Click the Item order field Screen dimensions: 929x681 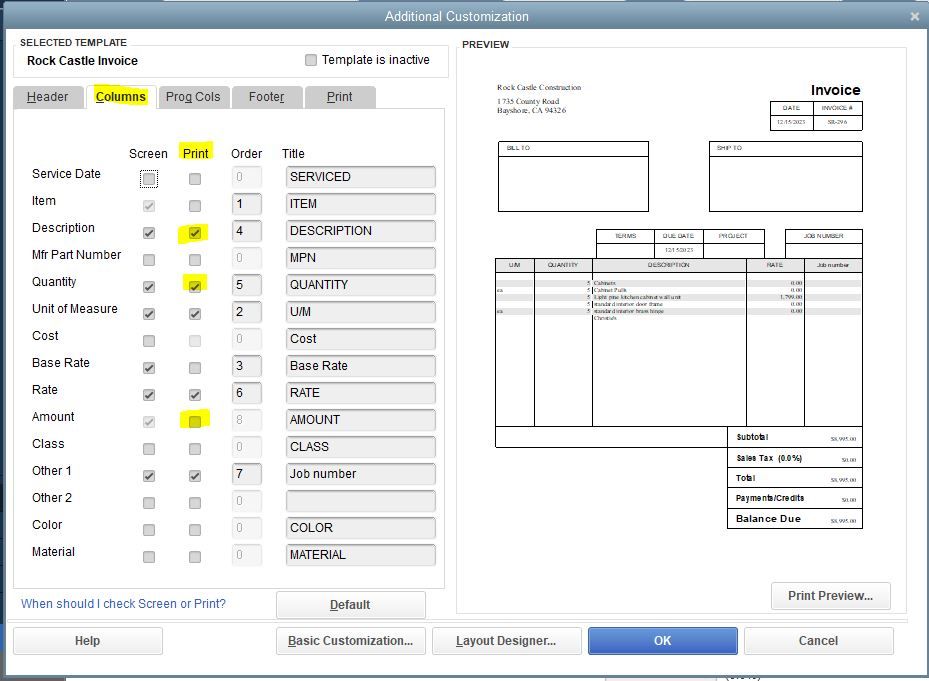point(246,204)
